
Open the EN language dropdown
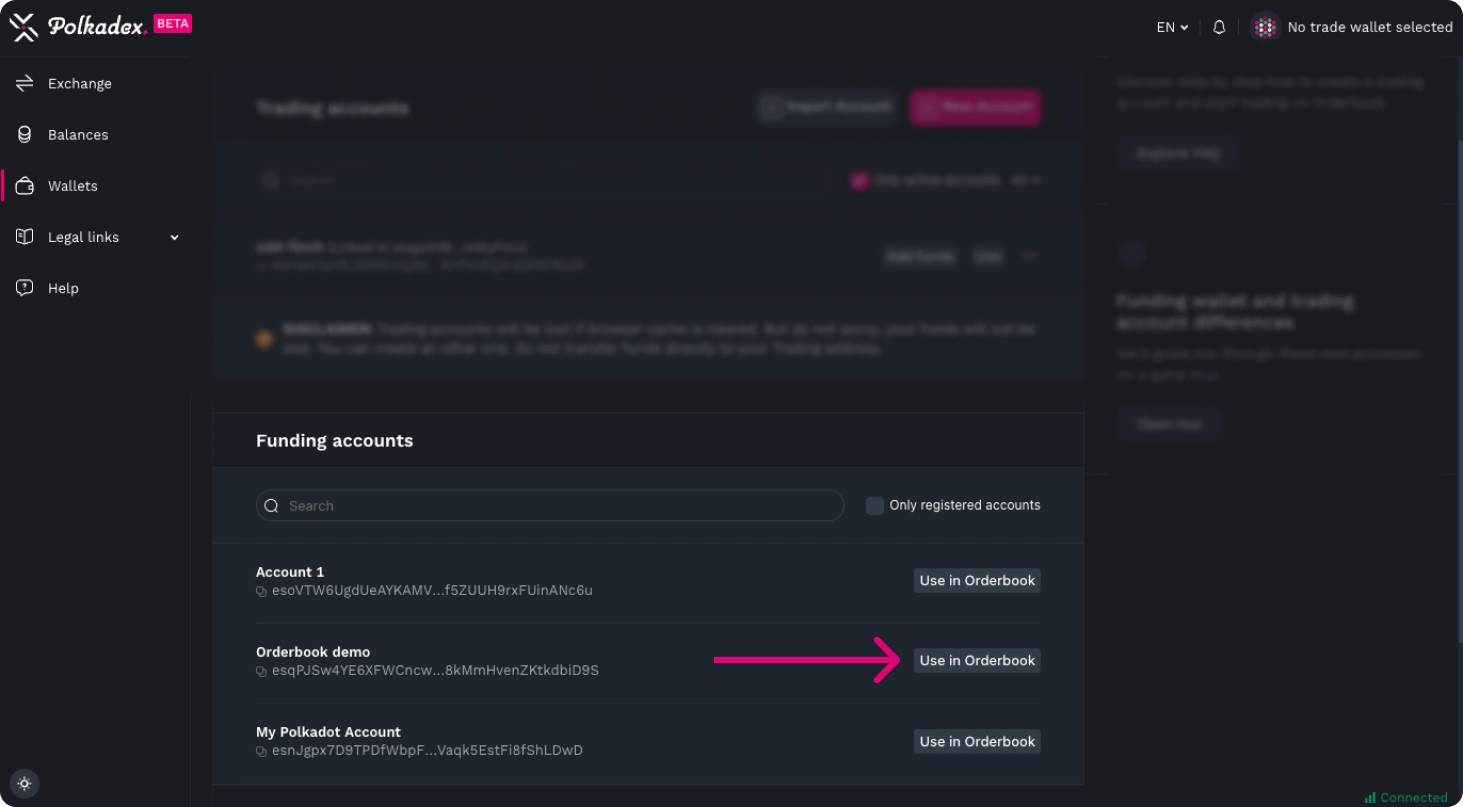[1171, 28]
